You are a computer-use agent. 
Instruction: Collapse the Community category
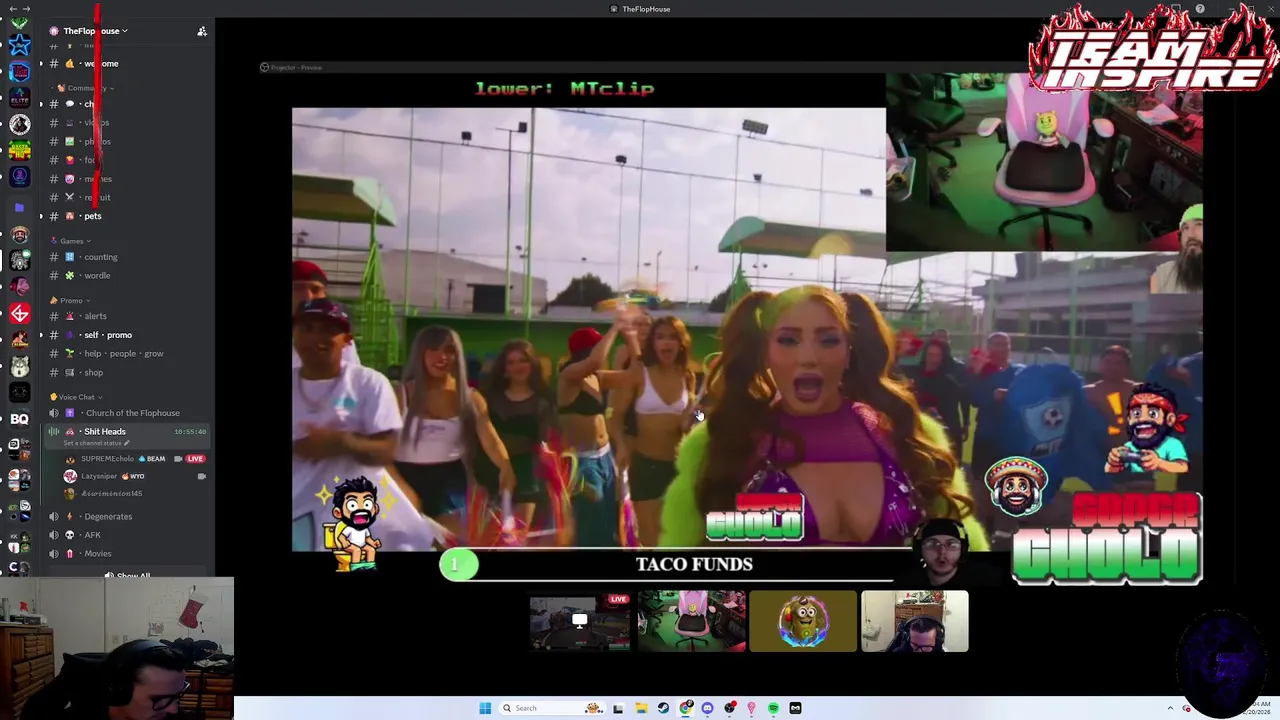pos(86,88)
